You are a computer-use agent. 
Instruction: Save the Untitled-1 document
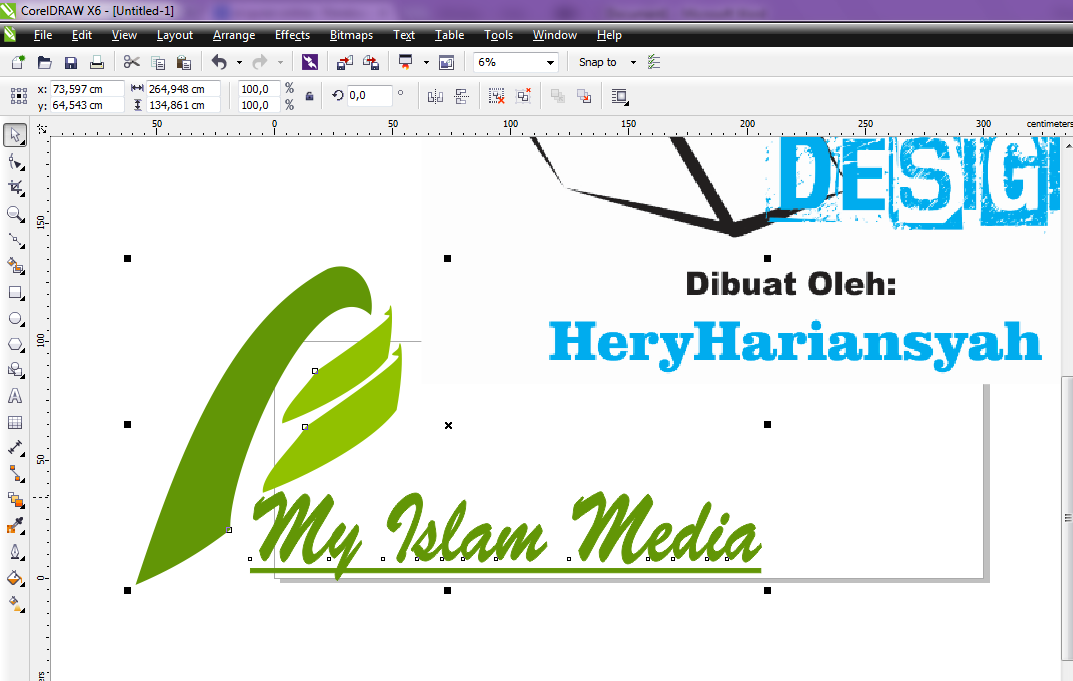point(70,61)
